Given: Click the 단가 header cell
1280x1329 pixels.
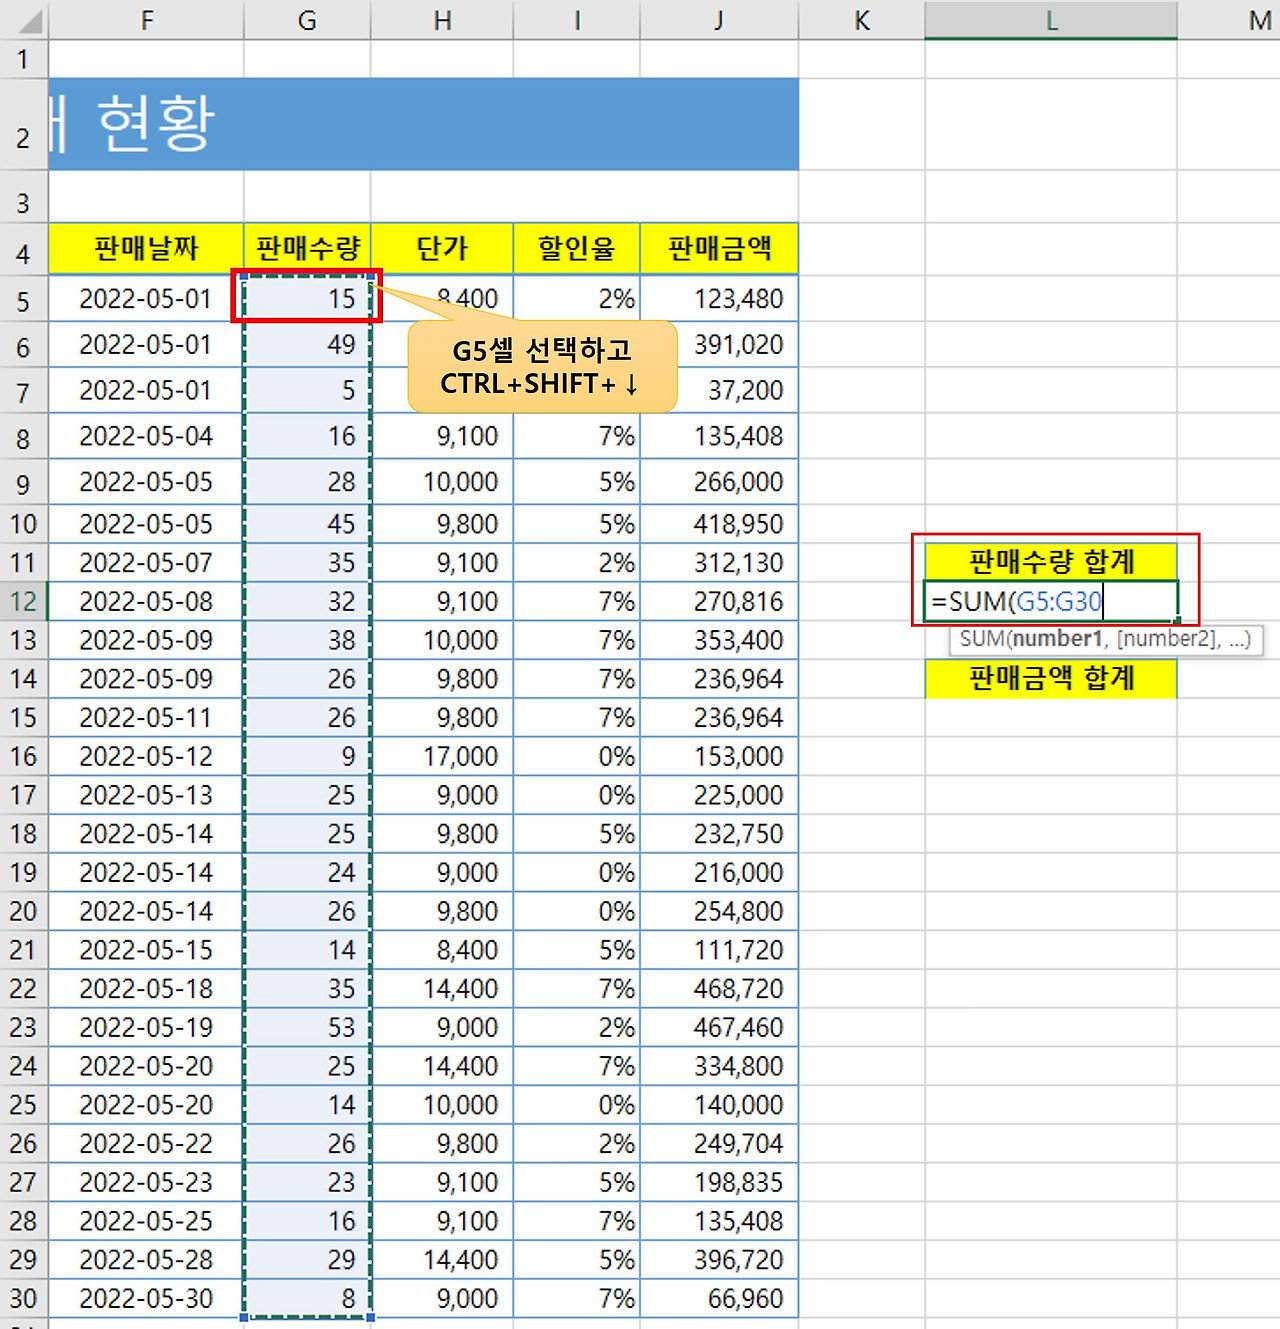Looking at the screenshot, I should coord(442,248).
